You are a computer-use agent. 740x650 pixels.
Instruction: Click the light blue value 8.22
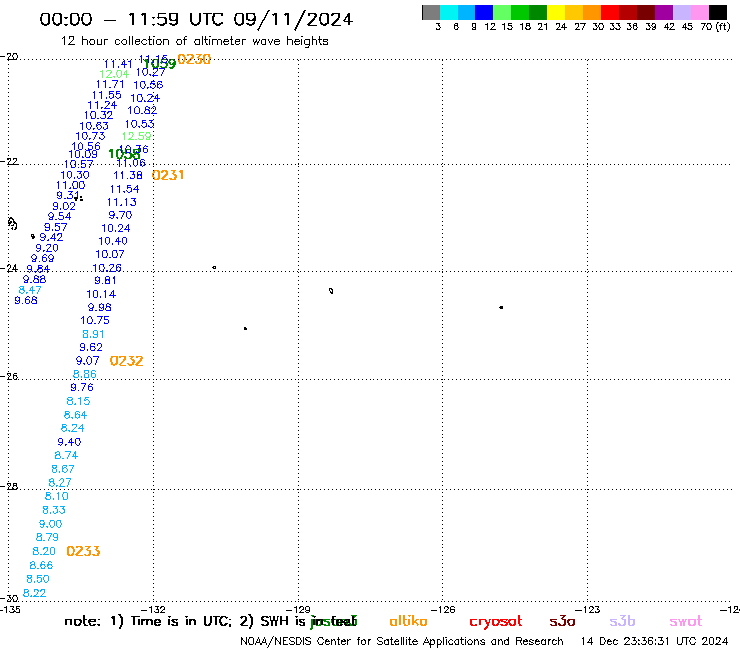34,593
